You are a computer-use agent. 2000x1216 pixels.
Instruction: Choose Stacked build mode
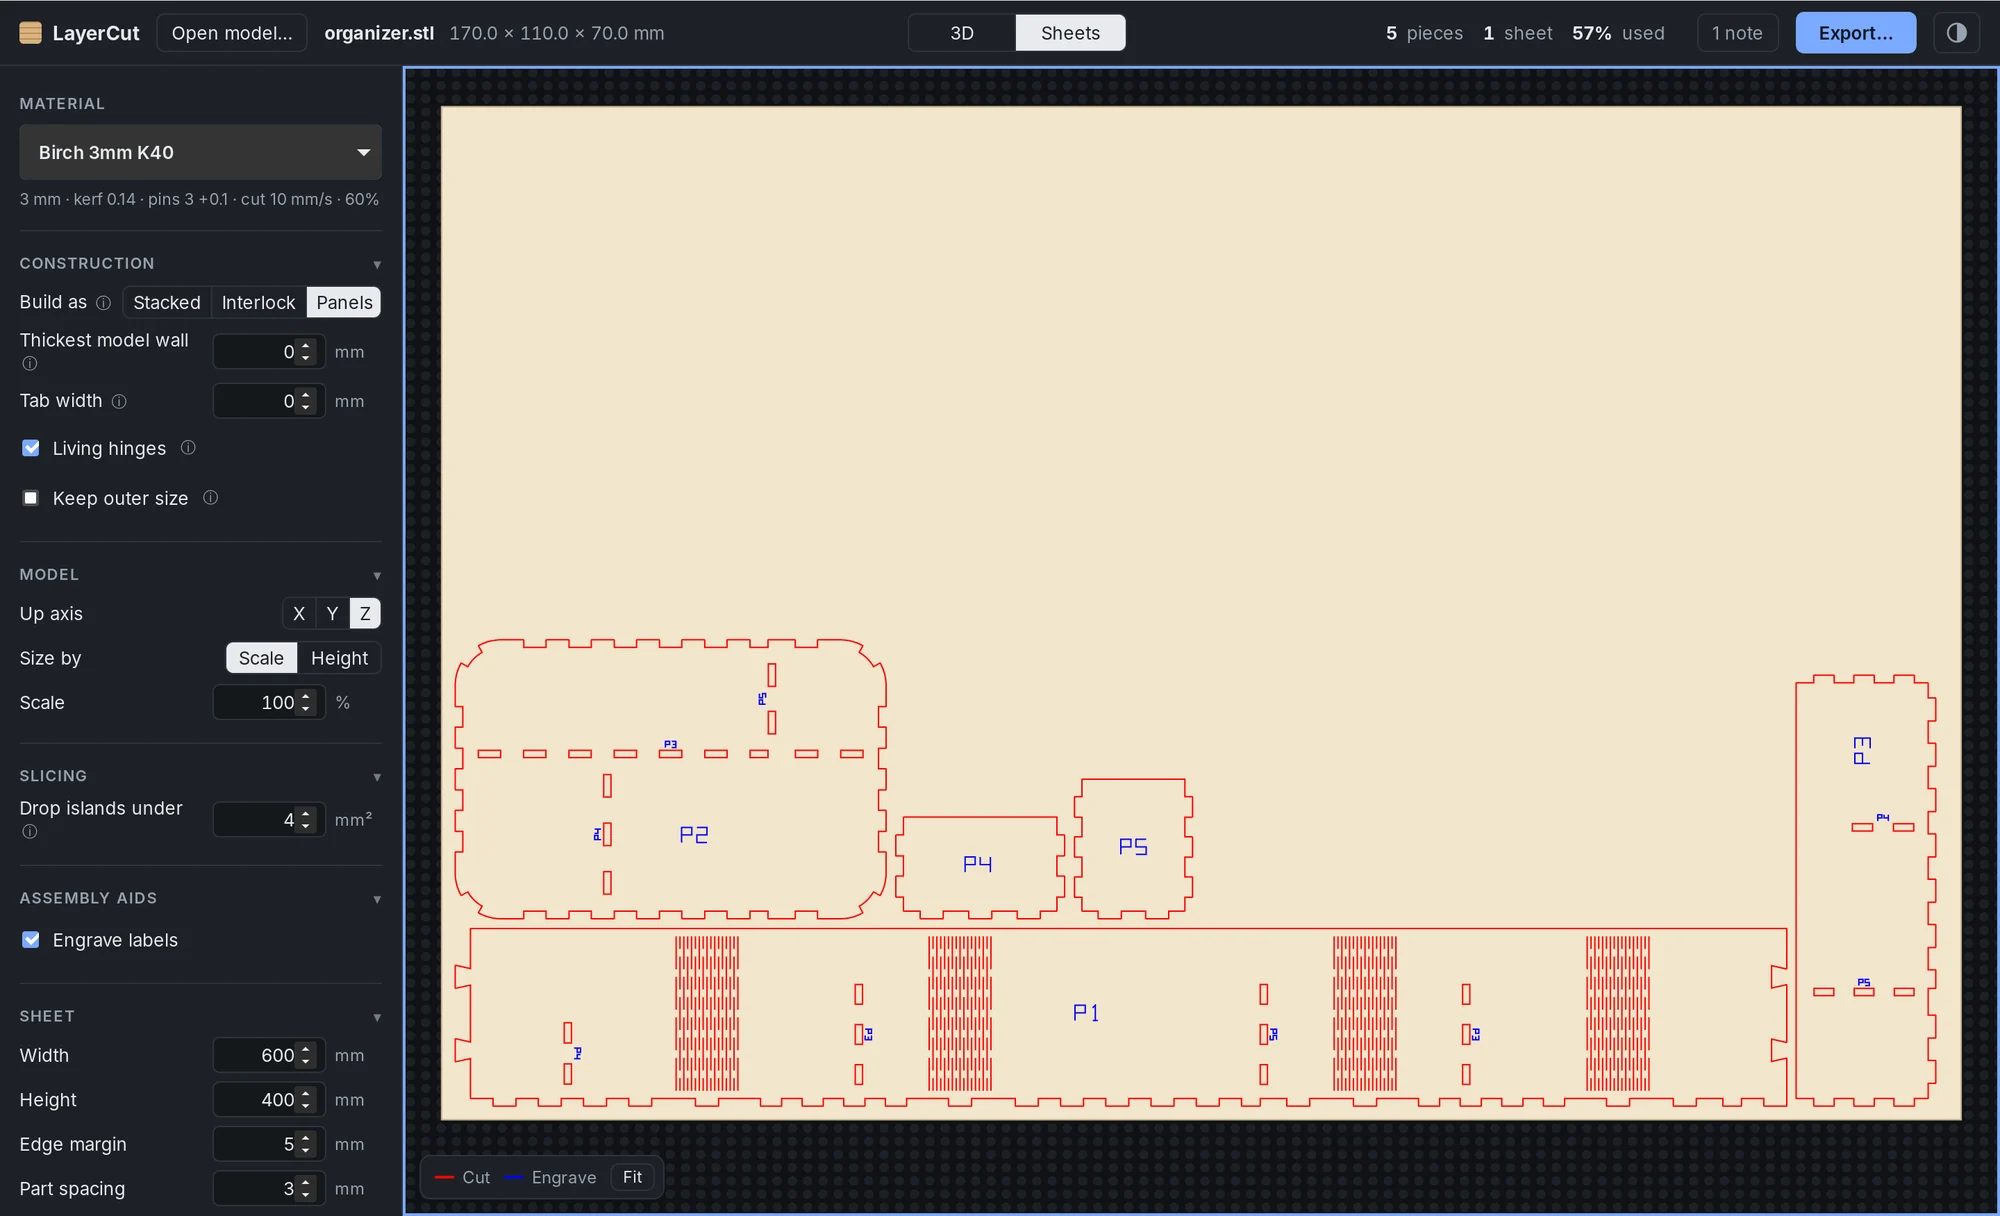167,303
